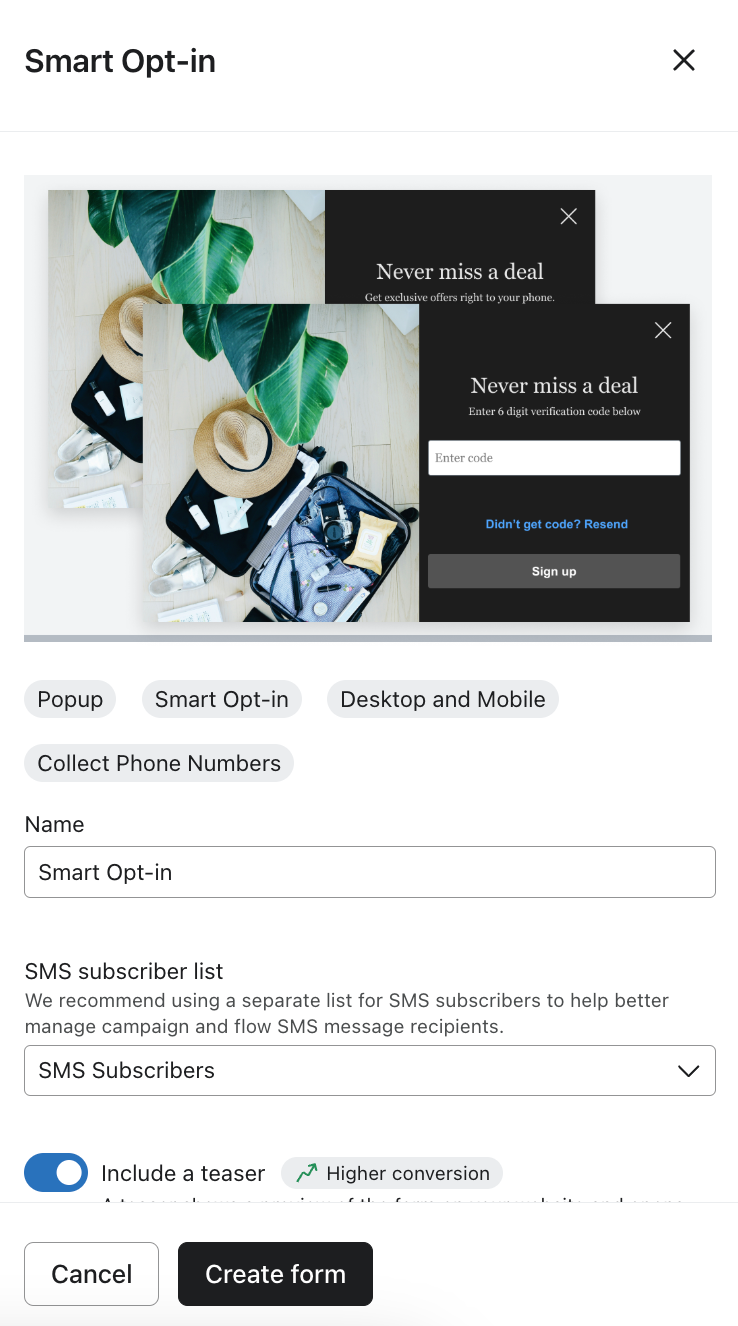Click the X on back preview popup

pyautogui.click(x=569, y=216)
